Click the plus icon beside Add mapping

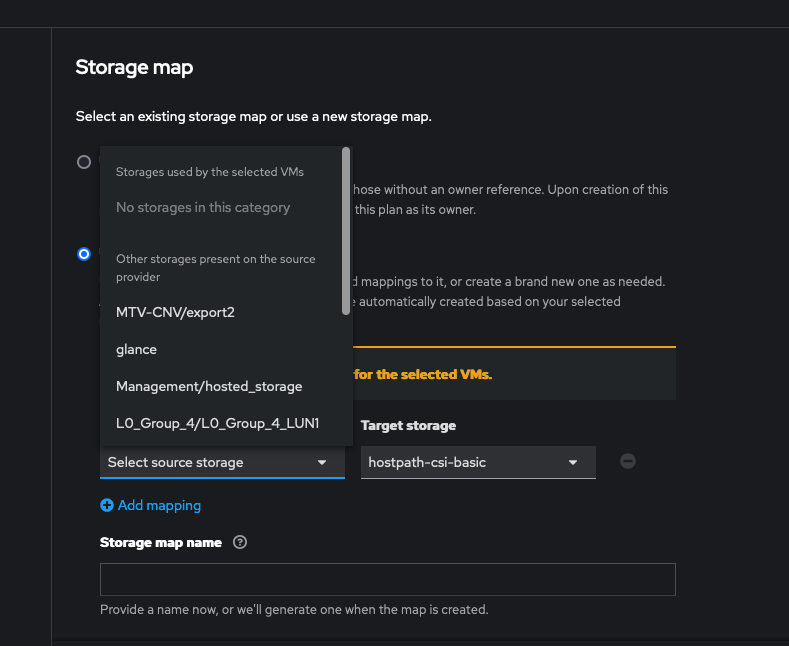(107, 506)
